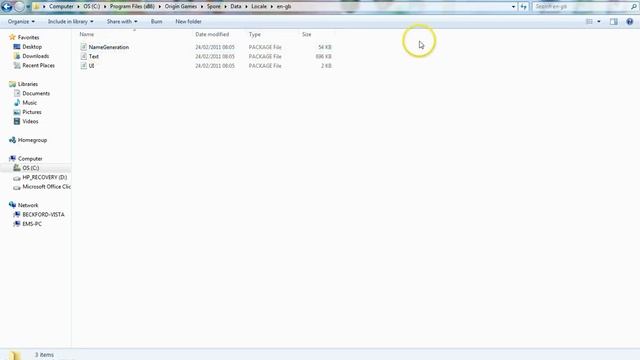Click OS (C:) in the address breadcrumb
The image size is (640, 360).
tap(91, 7)
